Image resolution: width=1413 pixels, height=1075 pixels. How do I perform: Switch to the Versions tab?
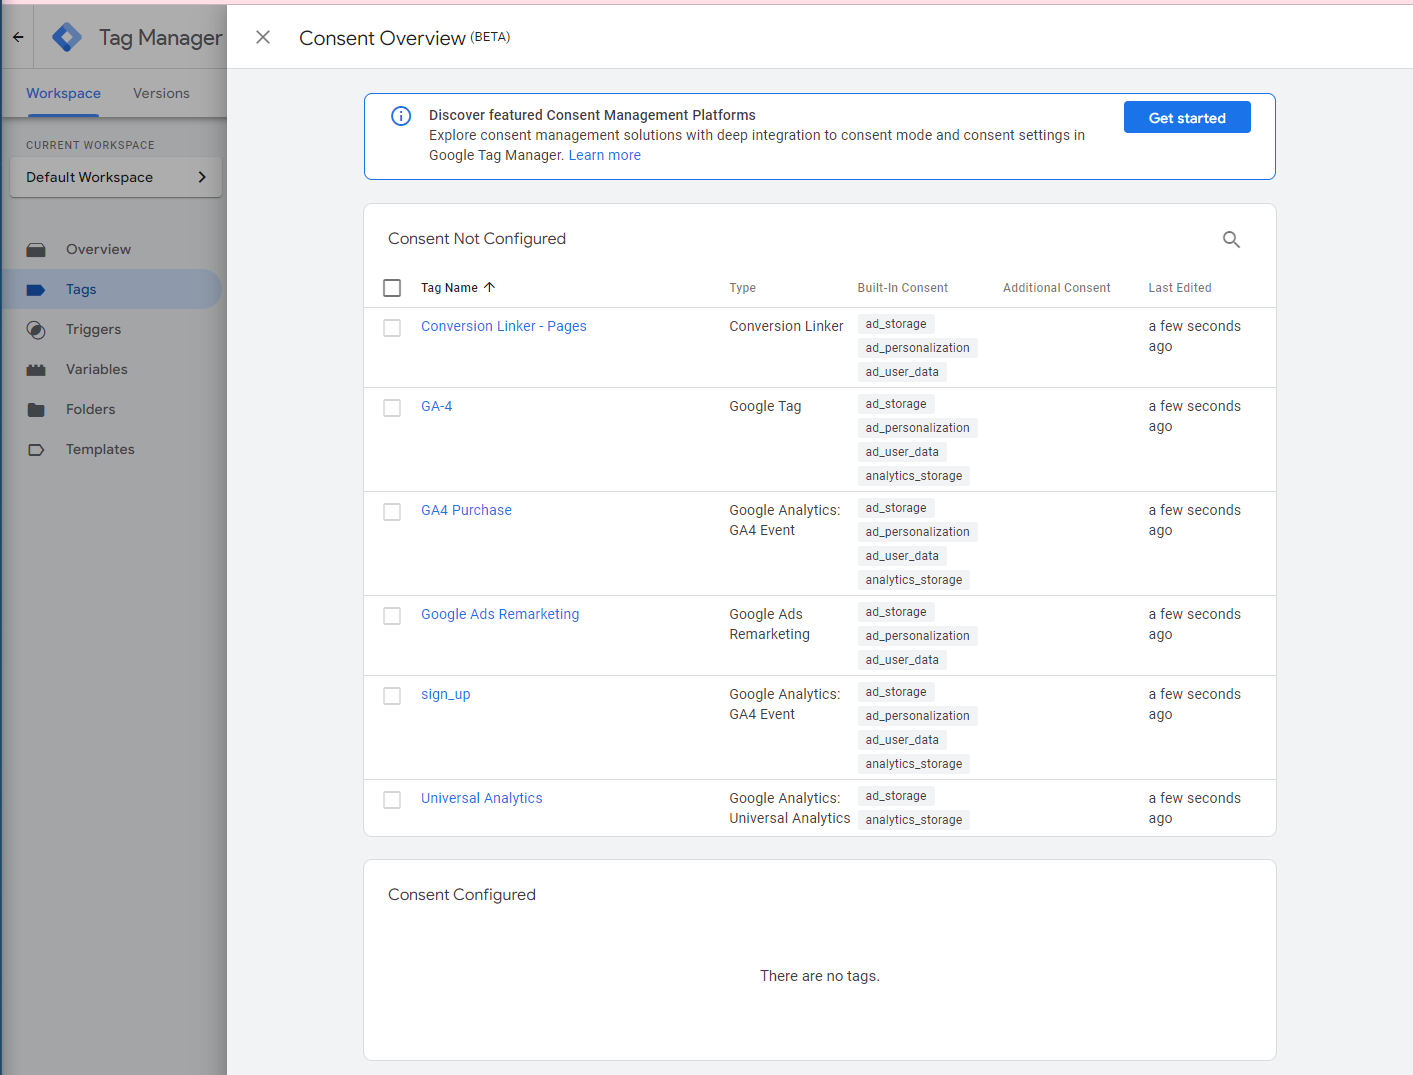tap(161, 93)
